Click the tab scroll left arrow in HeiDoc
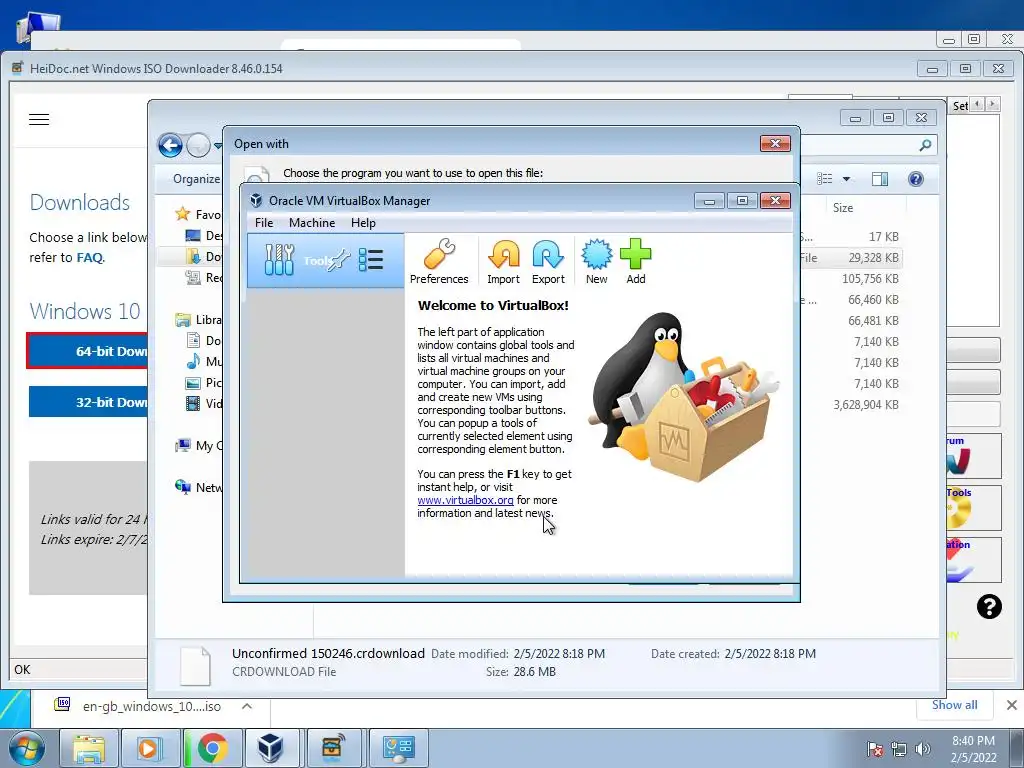The height and width of the screenshot is (768, 1024). (977, 104)
